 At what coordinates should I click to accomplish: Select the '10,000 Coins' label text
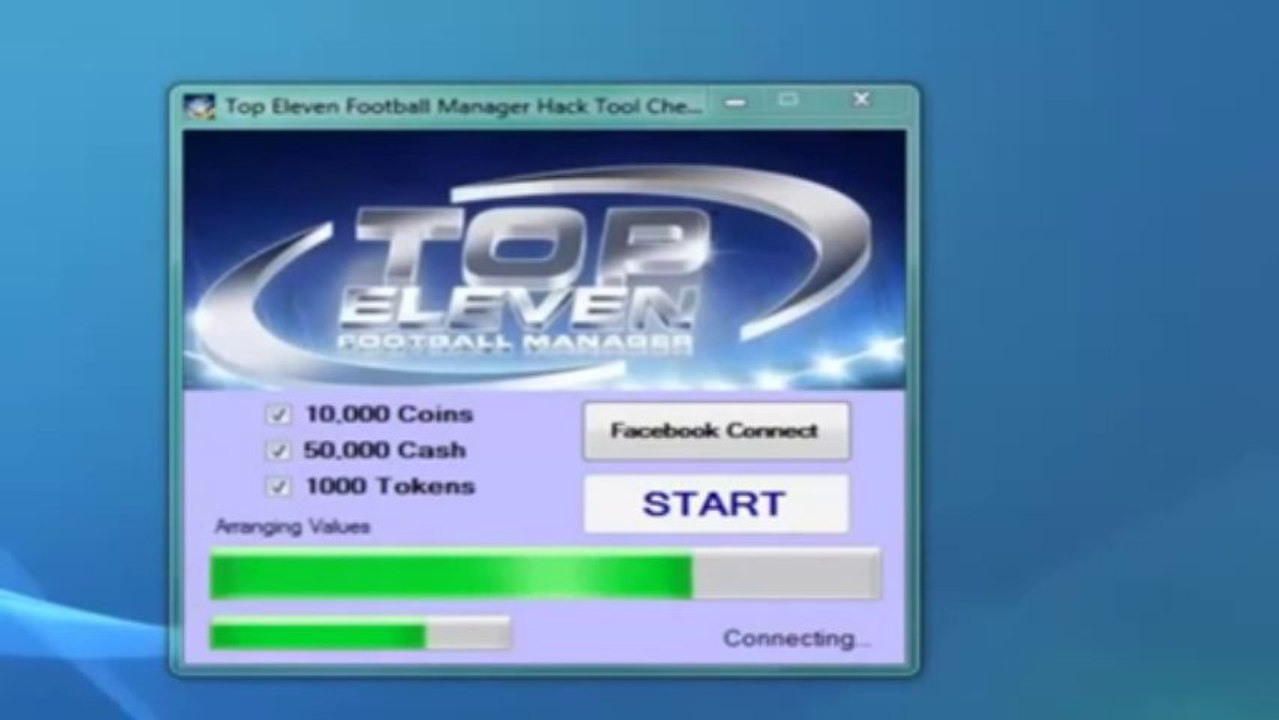389,414
